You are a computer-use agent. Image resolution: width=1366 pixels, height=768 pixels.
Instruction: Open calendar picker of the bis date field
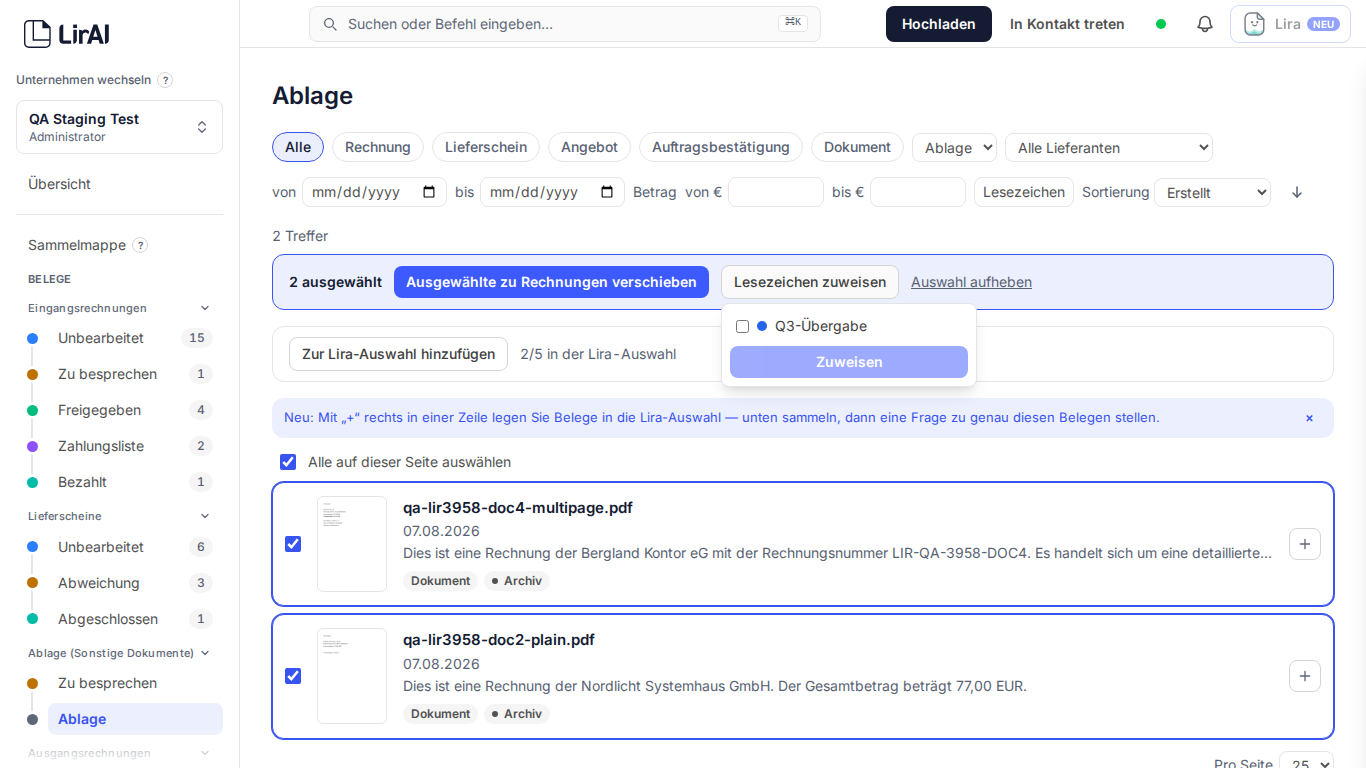click(607, 192)
